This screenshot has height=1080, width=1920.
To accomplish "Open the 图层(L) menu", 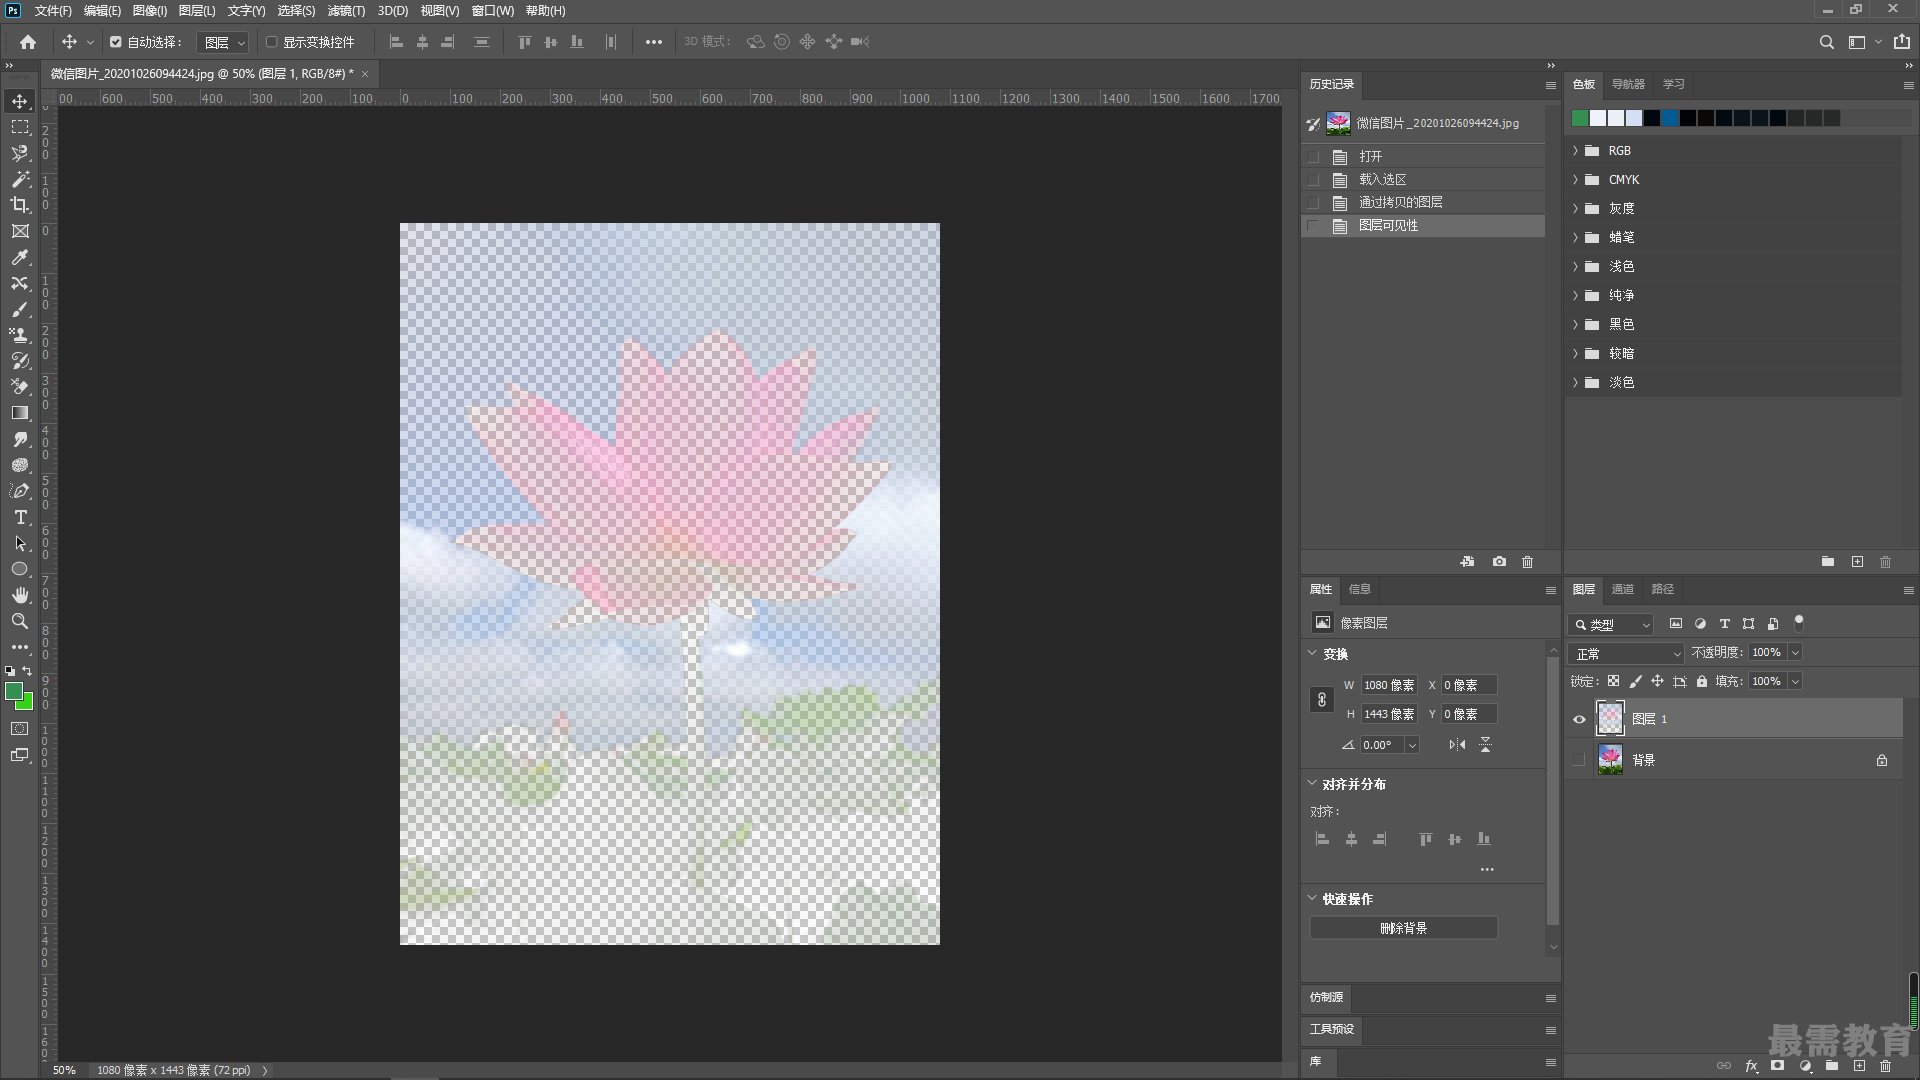I will click(x=197, y=11).
